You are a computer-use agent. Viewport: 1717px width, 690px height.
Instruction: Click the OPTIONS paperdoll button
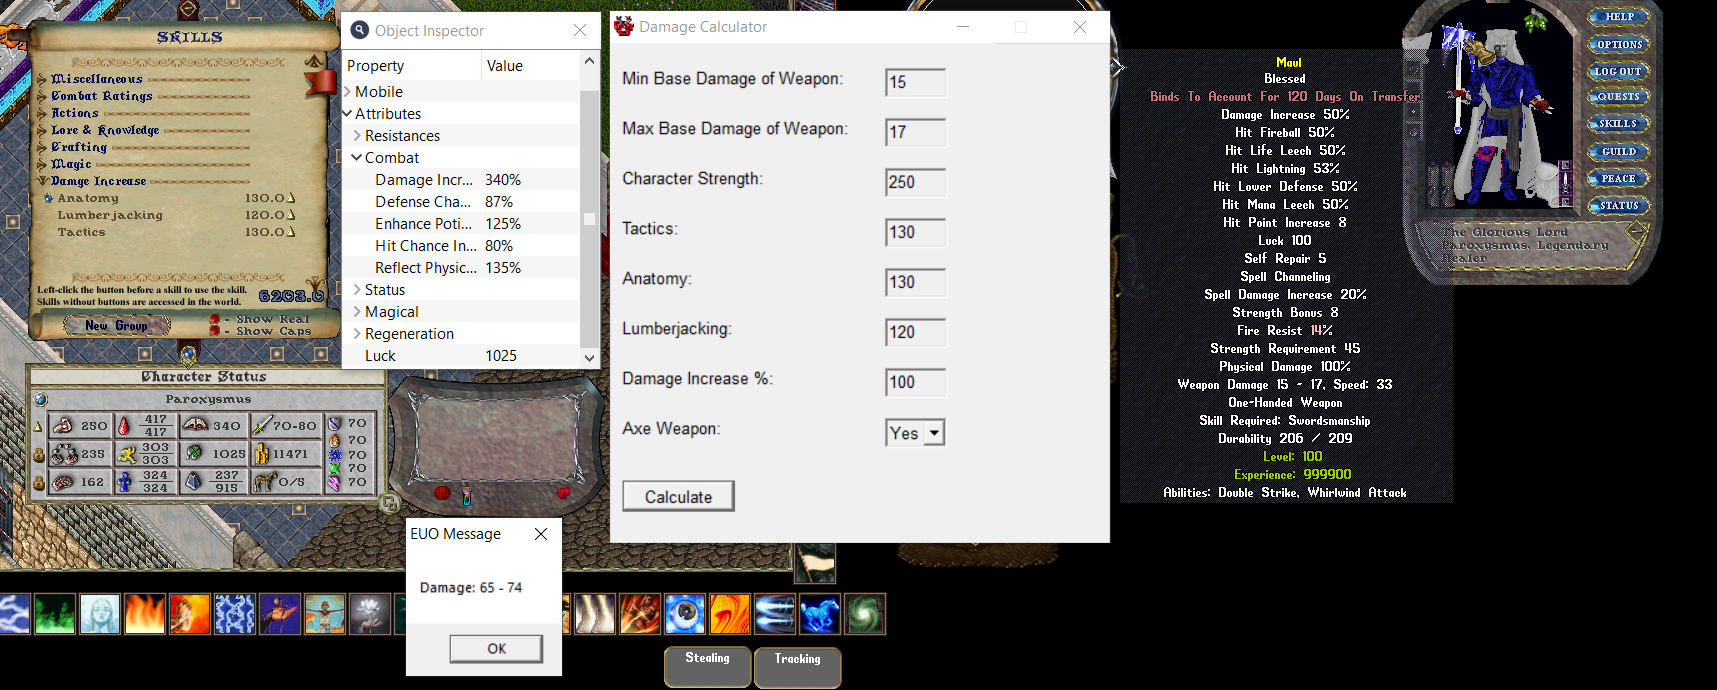1618,44
